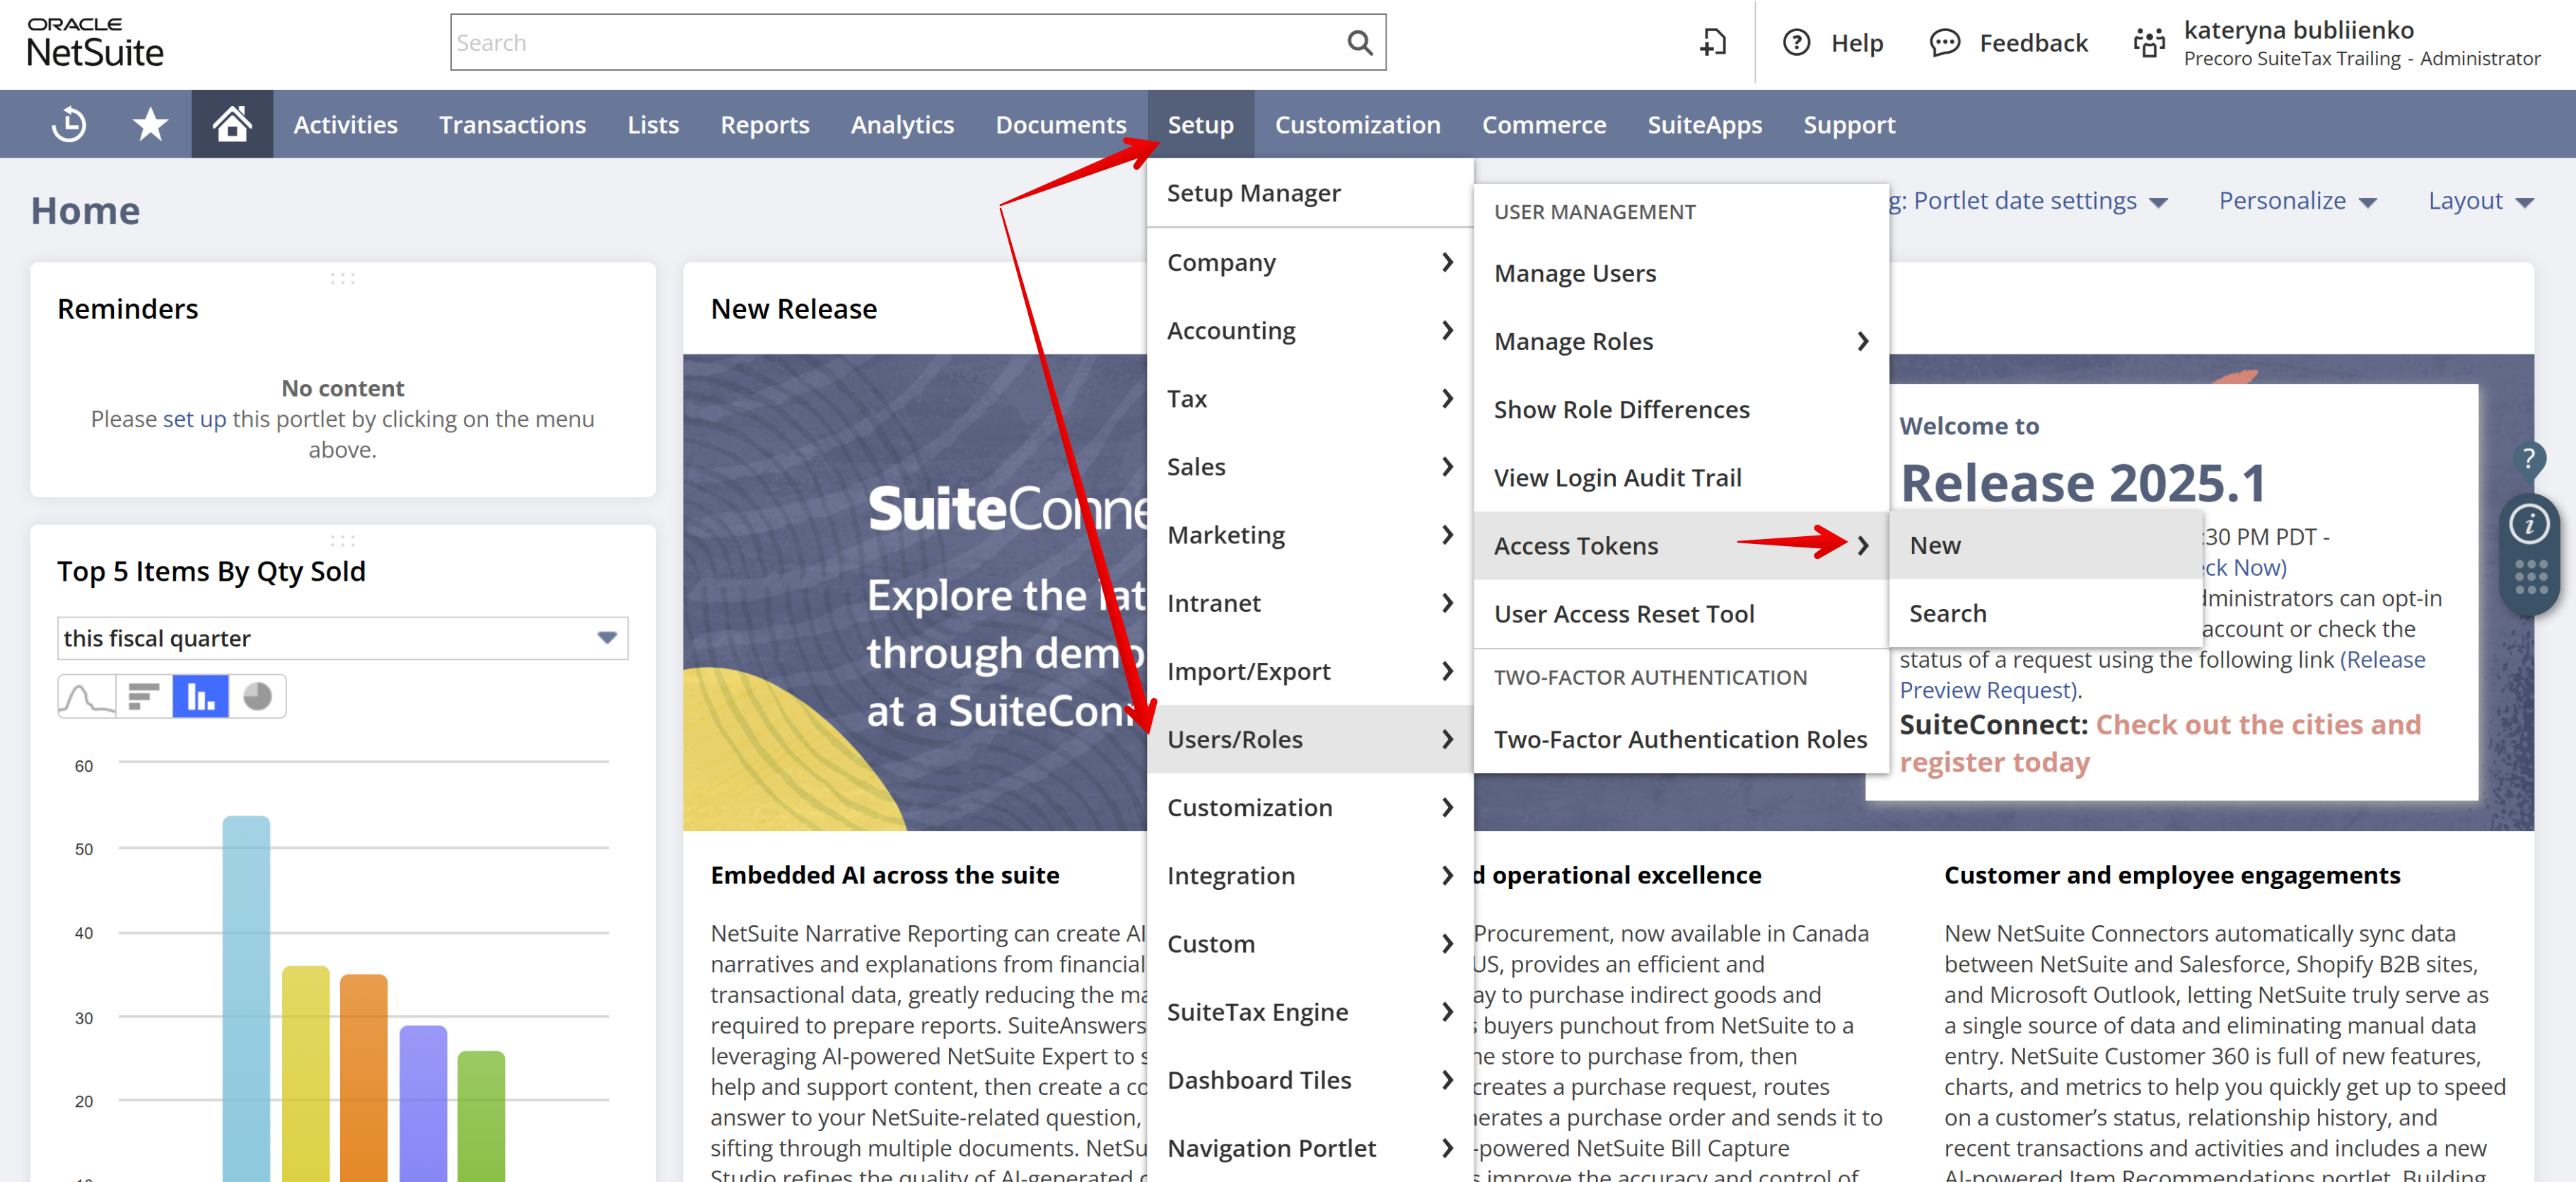Open the Shortcuts star icon

tap(150, 124)
